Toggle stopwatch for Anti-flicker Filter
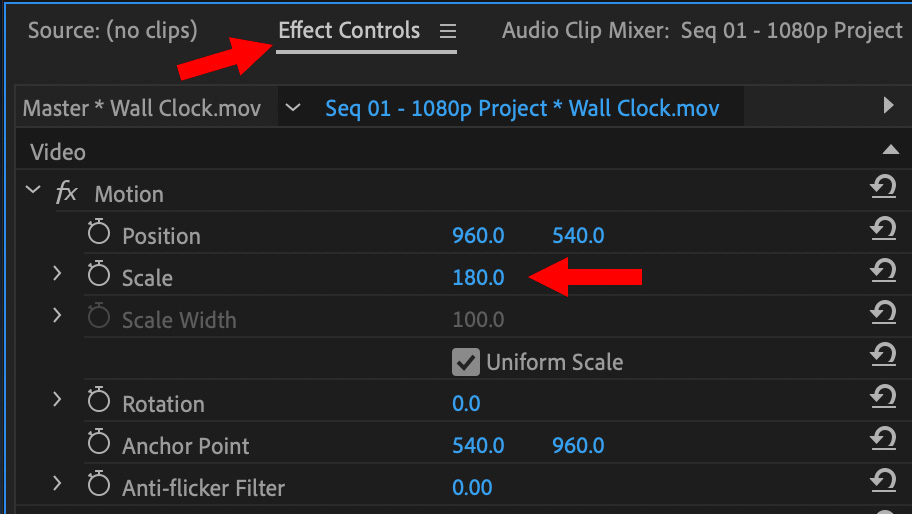The height and width of the screenshot is (514, 912). [x=99, y=483]
